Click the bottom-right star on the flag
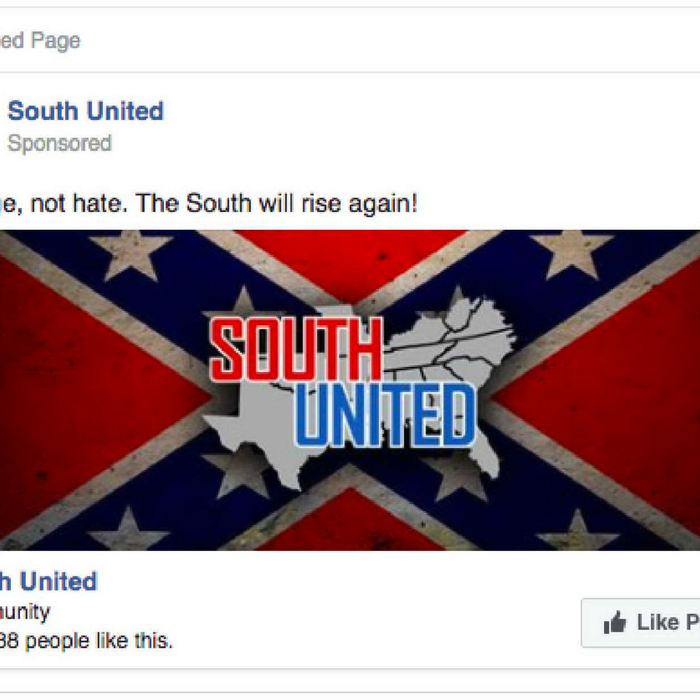Viewport: 700px width, 700px height. click(578, 531)
